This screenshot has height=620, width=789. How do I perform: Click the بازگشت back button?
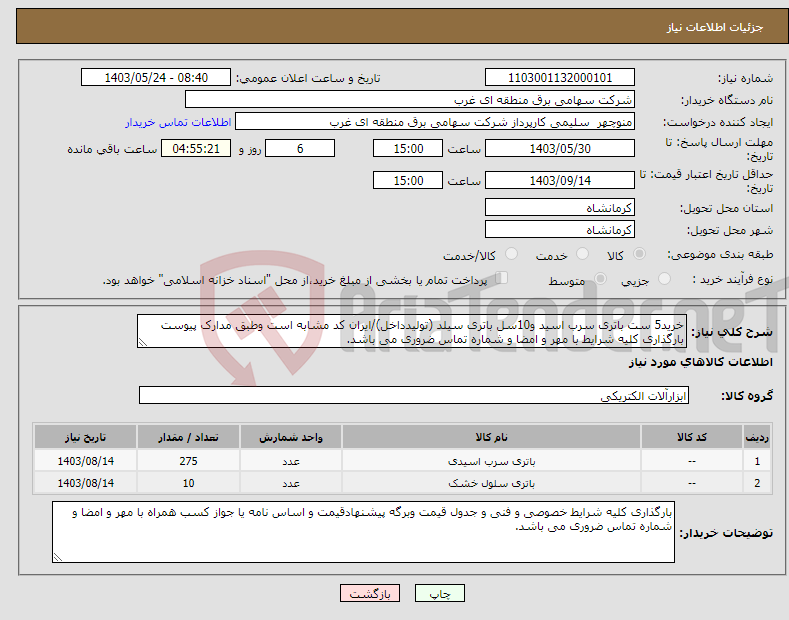pos(370,594)
